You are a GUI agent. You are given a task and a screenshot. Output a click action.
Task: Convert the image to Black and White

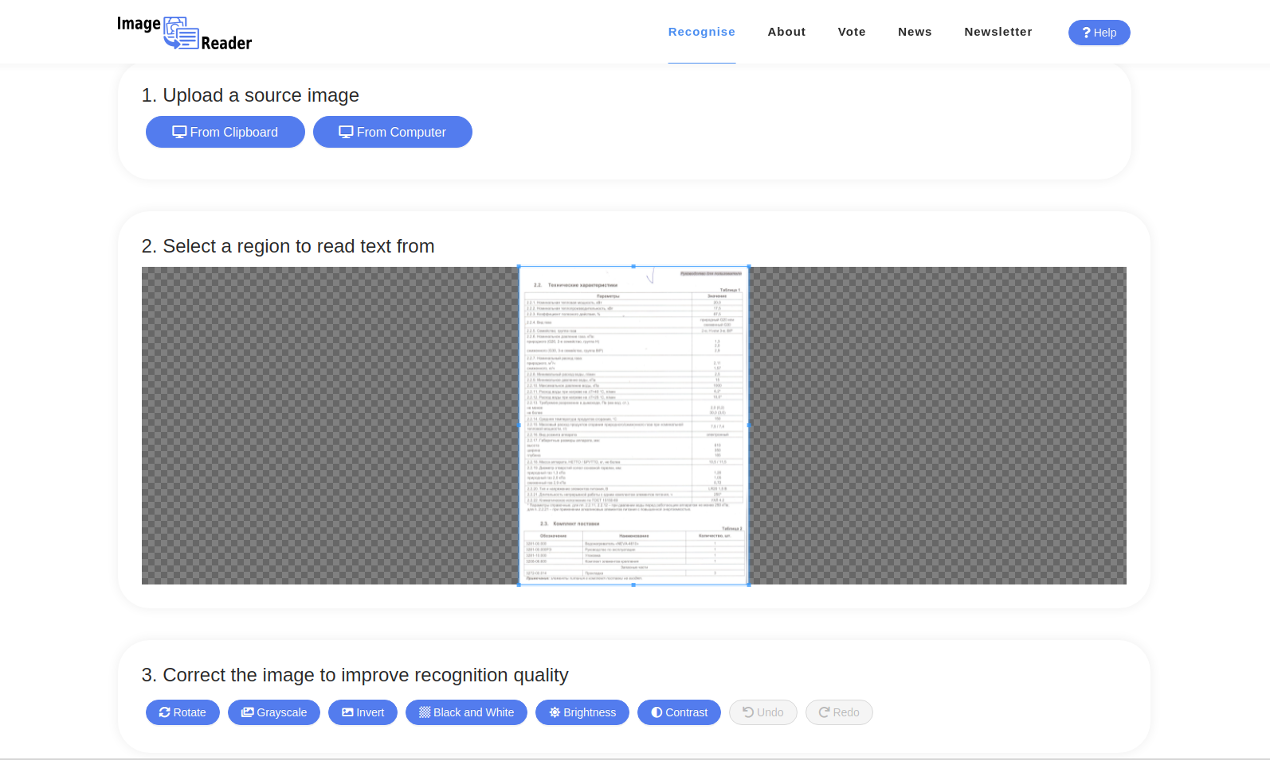pyautogui.click(x=466, y=712)
